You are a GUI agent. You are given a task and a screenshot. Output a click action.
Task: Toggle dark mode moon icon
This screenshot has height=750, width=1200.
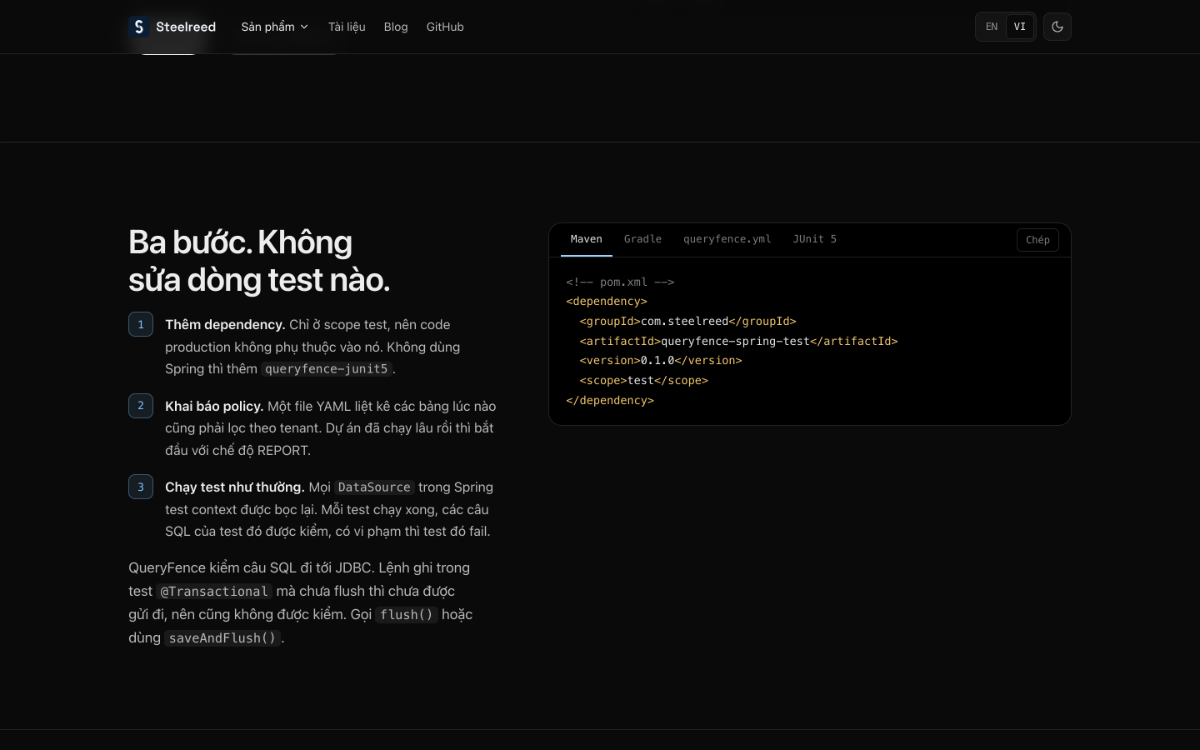[x=1057, y=27]
